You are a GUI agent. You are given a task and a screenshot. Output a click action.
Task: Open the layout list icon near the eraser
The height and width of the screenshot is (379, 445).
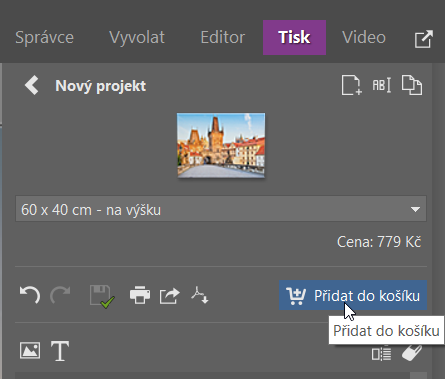click(x=381, y=354)
